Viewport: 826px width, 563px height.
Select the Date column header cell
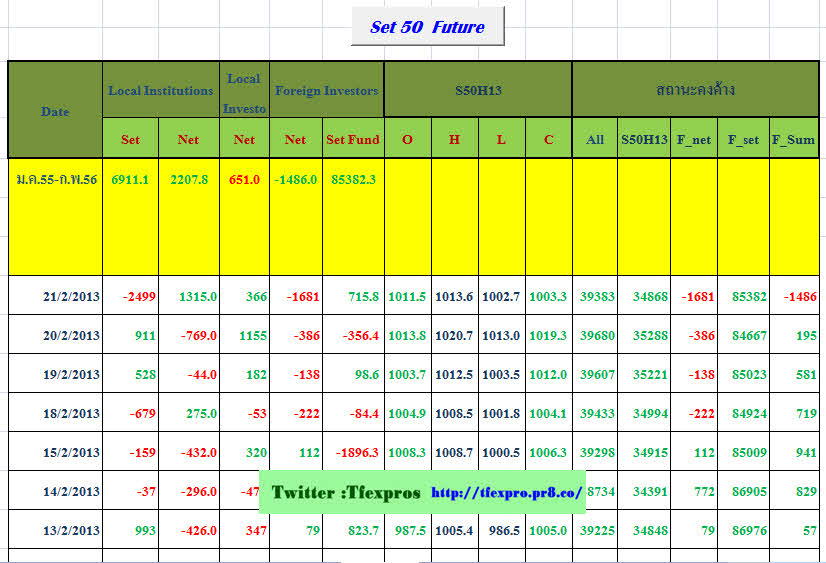point(55,110)
